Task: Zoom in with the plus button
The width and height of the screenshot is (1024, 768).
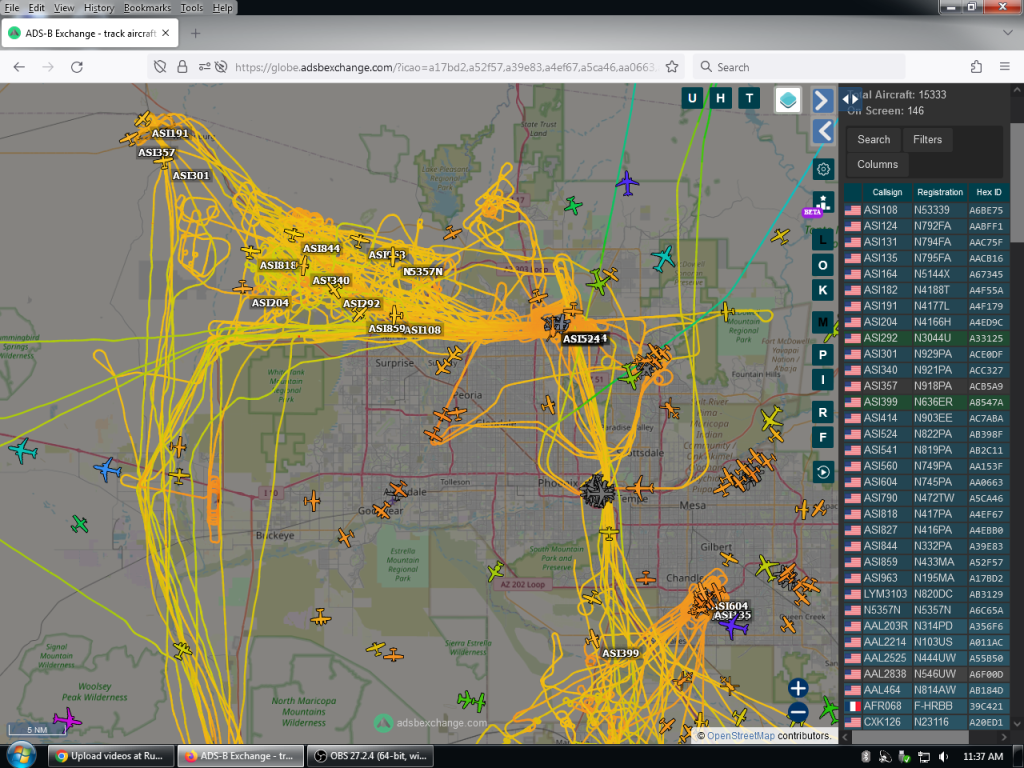Action: (797, 688)
